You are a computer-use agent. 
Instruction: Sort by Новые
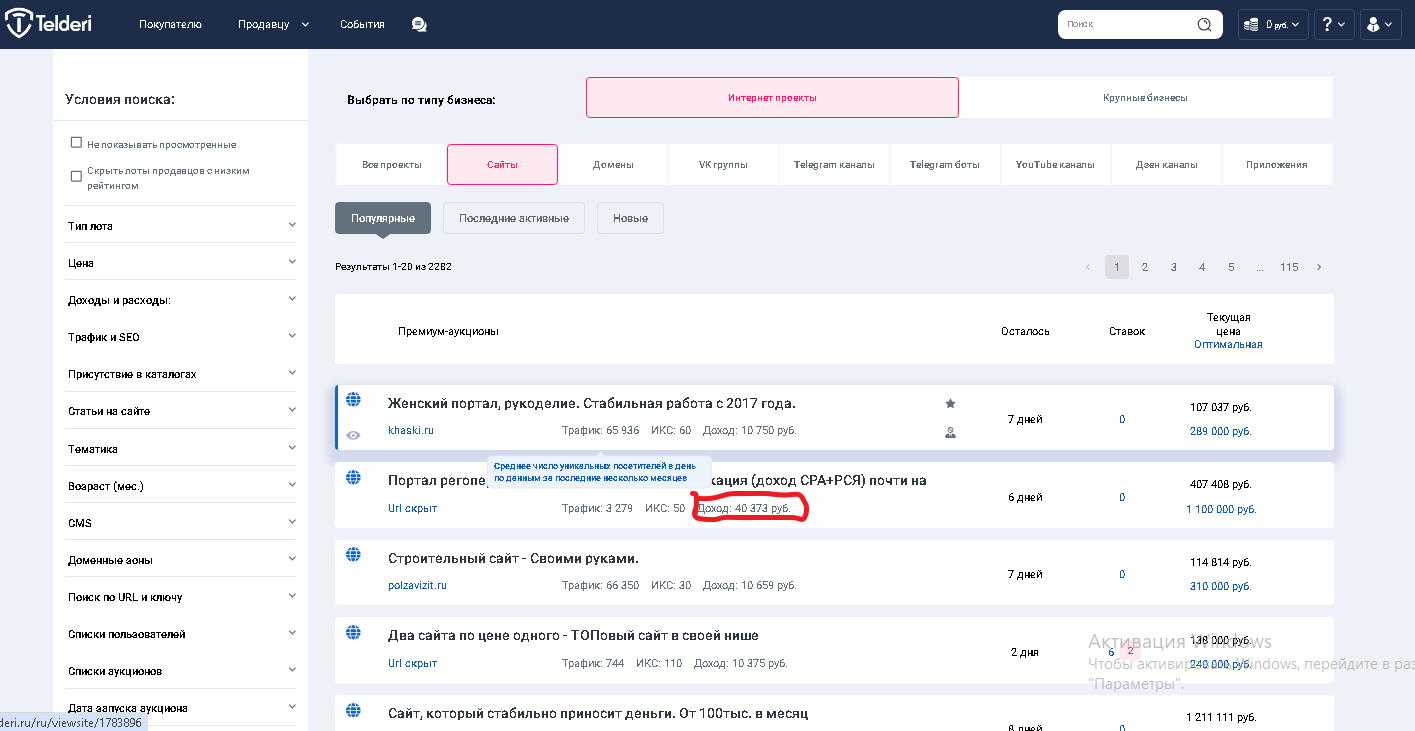point(630,218)
